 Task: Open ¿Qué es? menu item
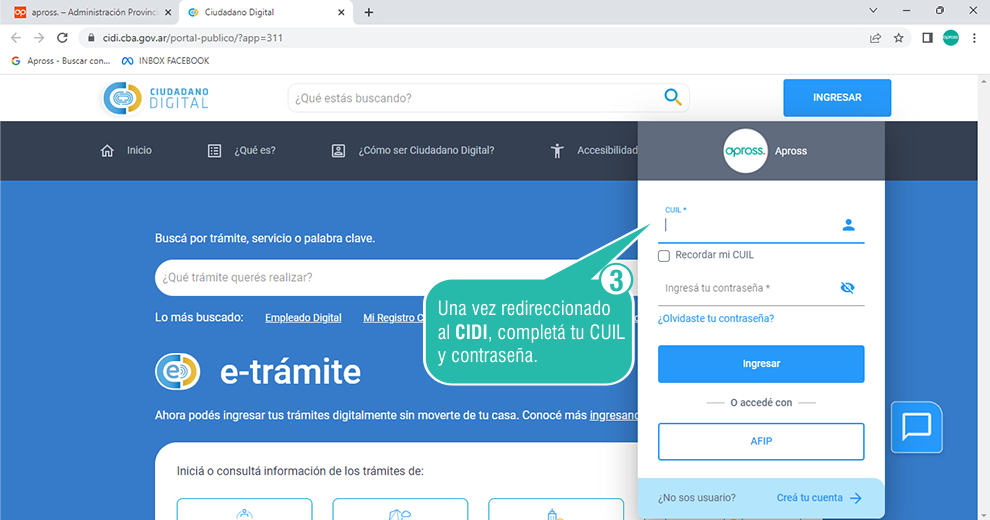(x=242, y=151)
